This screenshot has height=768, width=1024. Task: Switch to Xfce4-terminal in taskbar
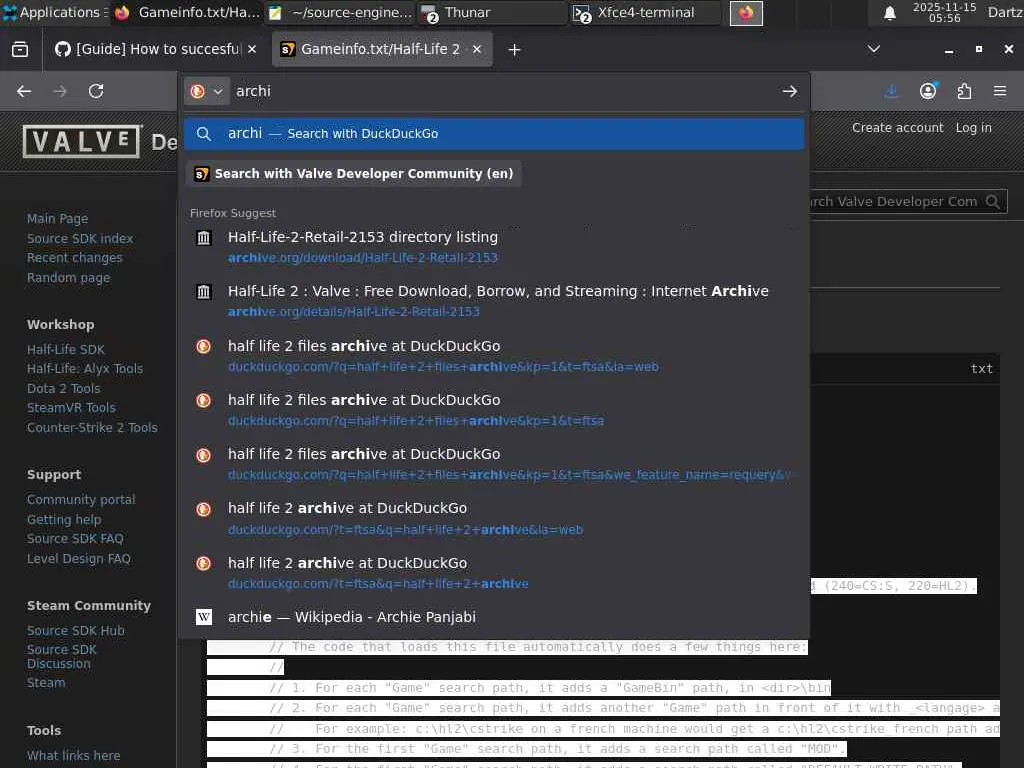[x=645, y=12]
